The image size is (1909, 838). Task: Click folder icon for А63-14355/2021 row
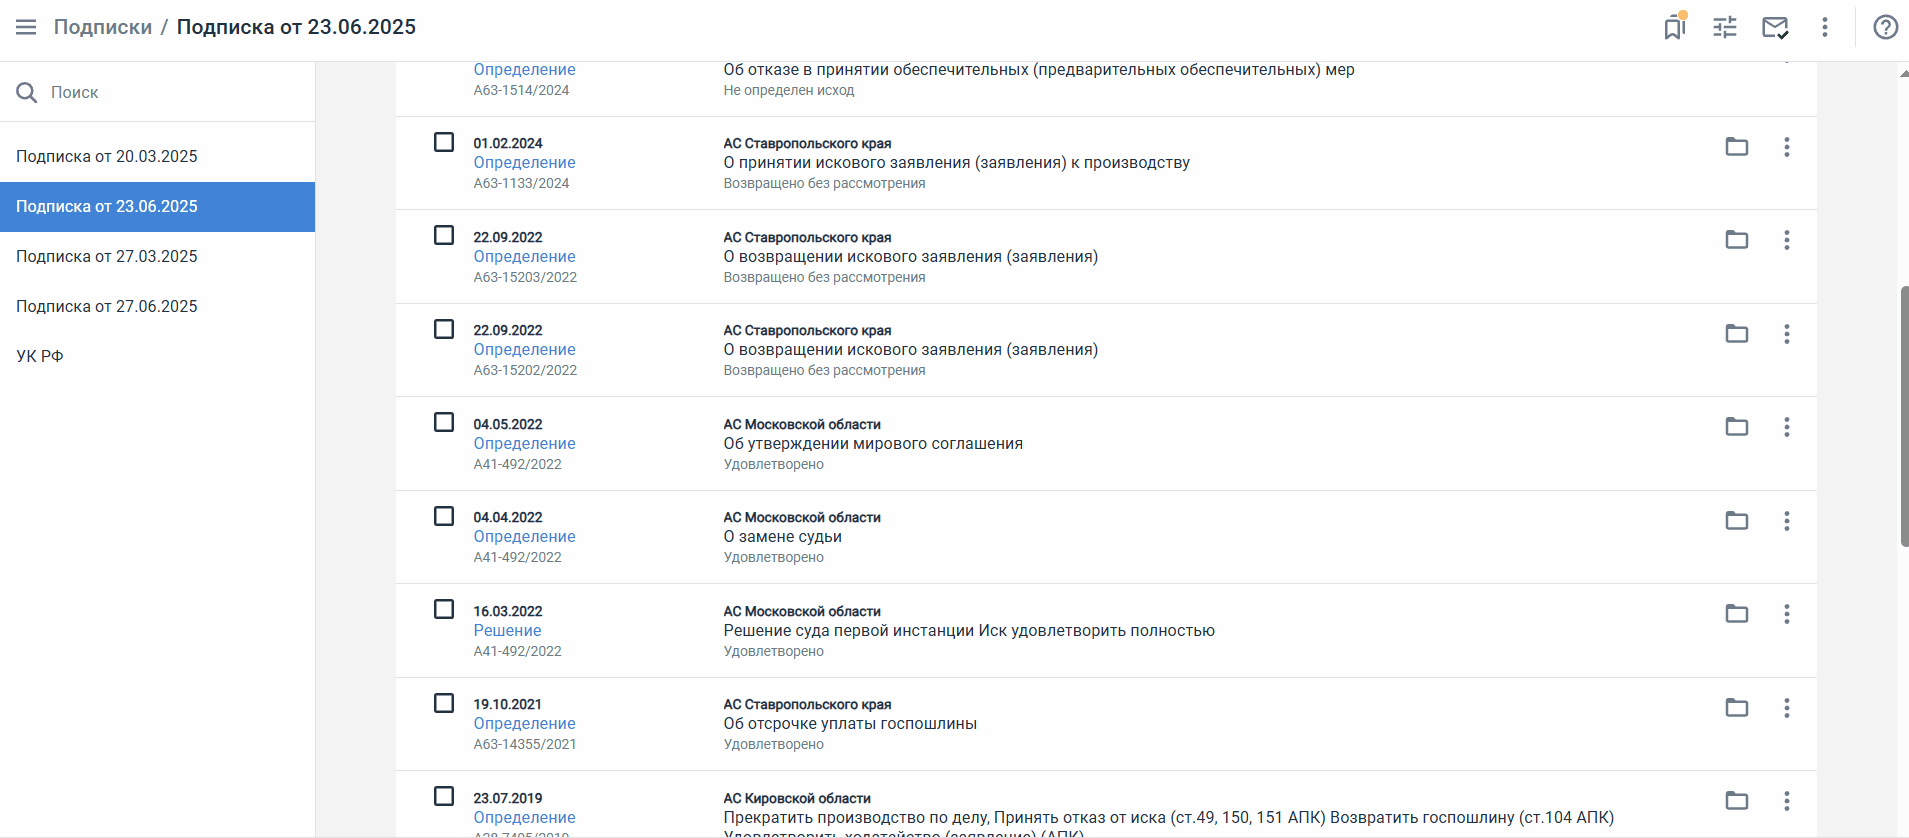pyautogui.click(x=1737, y=708)
